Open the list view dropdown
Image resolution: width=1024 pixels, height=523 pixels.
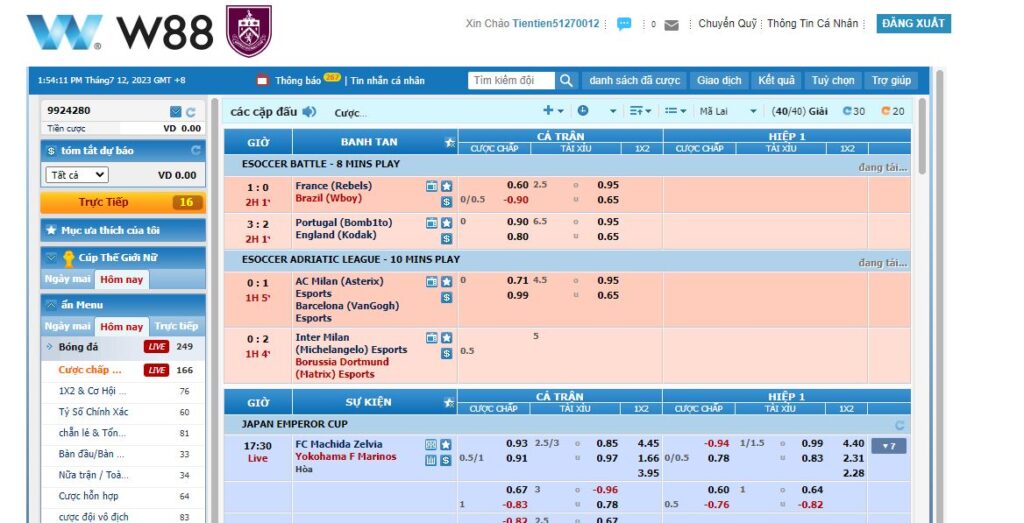point(675,111)
